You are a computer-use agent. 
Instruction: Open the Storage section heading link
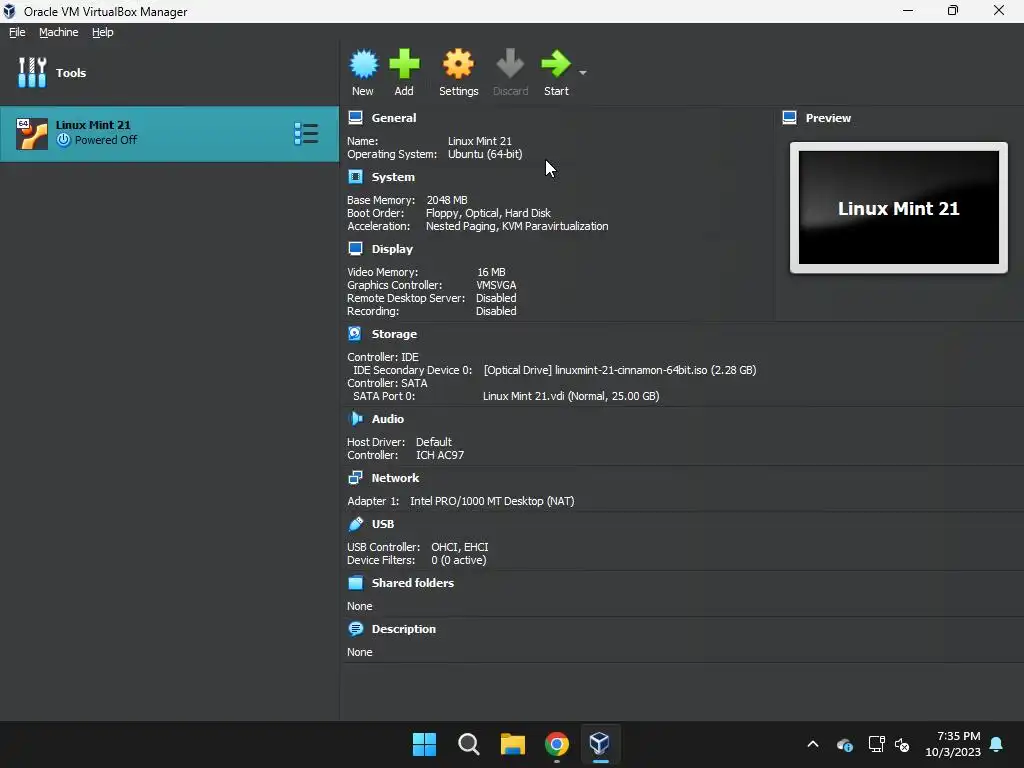coord(394,334)
